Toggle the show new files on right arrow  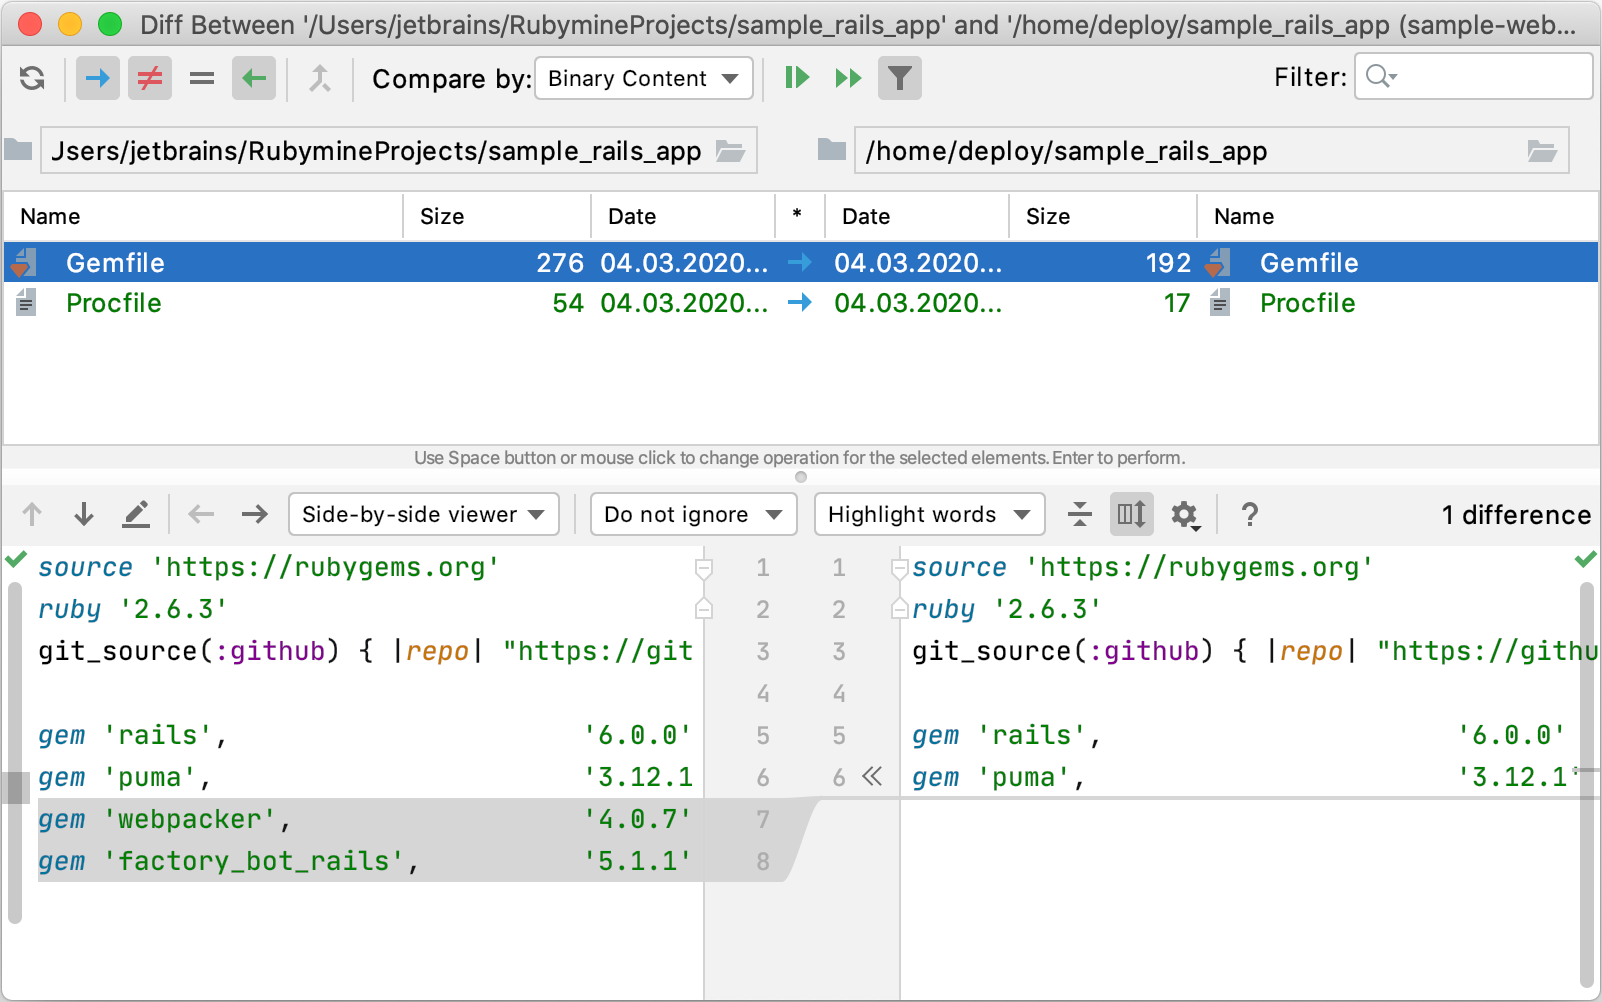[x=254, y=78]
